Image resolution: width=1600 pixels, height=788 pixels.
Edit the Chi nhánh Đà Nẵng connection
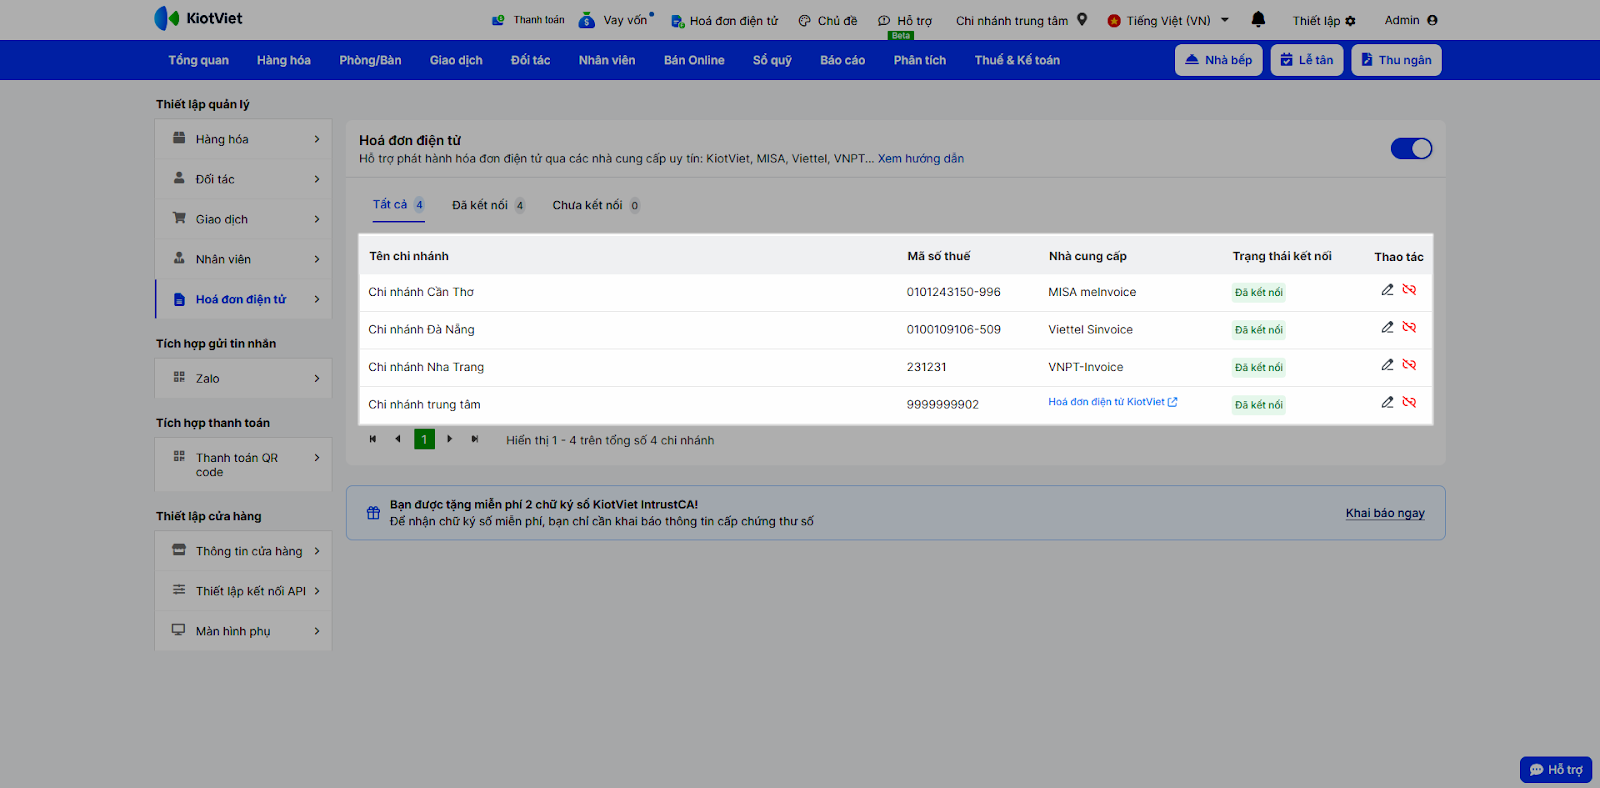click(1387, 327)
